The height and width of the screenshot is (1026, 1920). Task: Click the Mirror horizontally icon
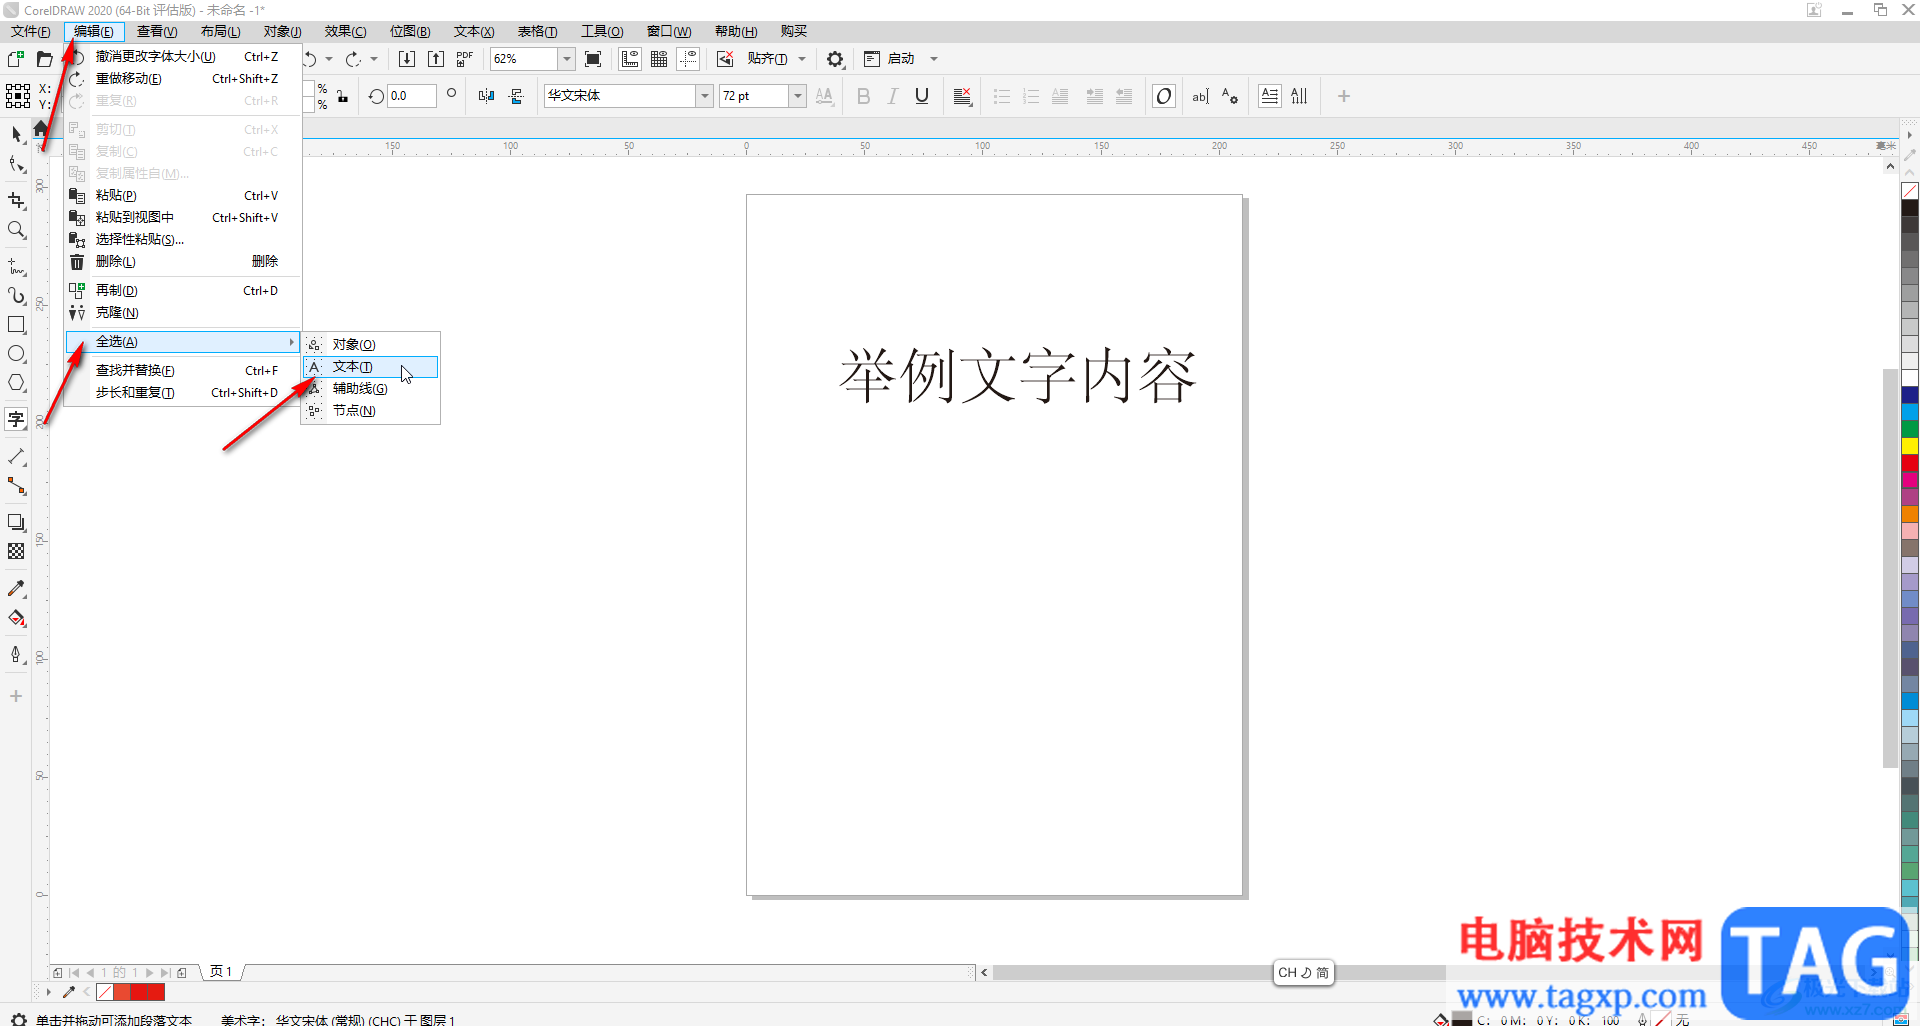pos(486,96)
